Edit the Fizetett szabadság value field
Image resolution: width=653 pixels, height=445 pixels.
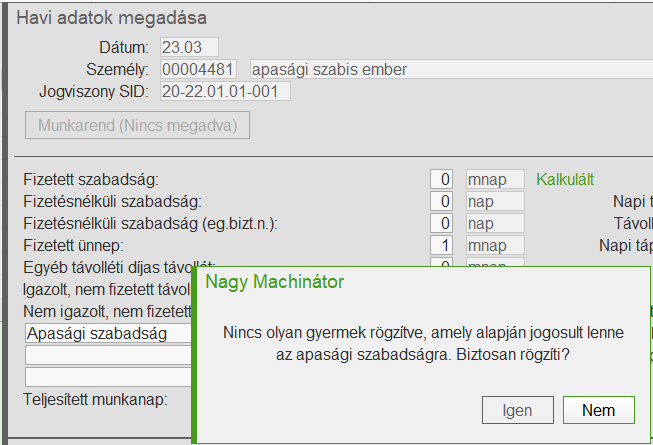pos(441,179)
